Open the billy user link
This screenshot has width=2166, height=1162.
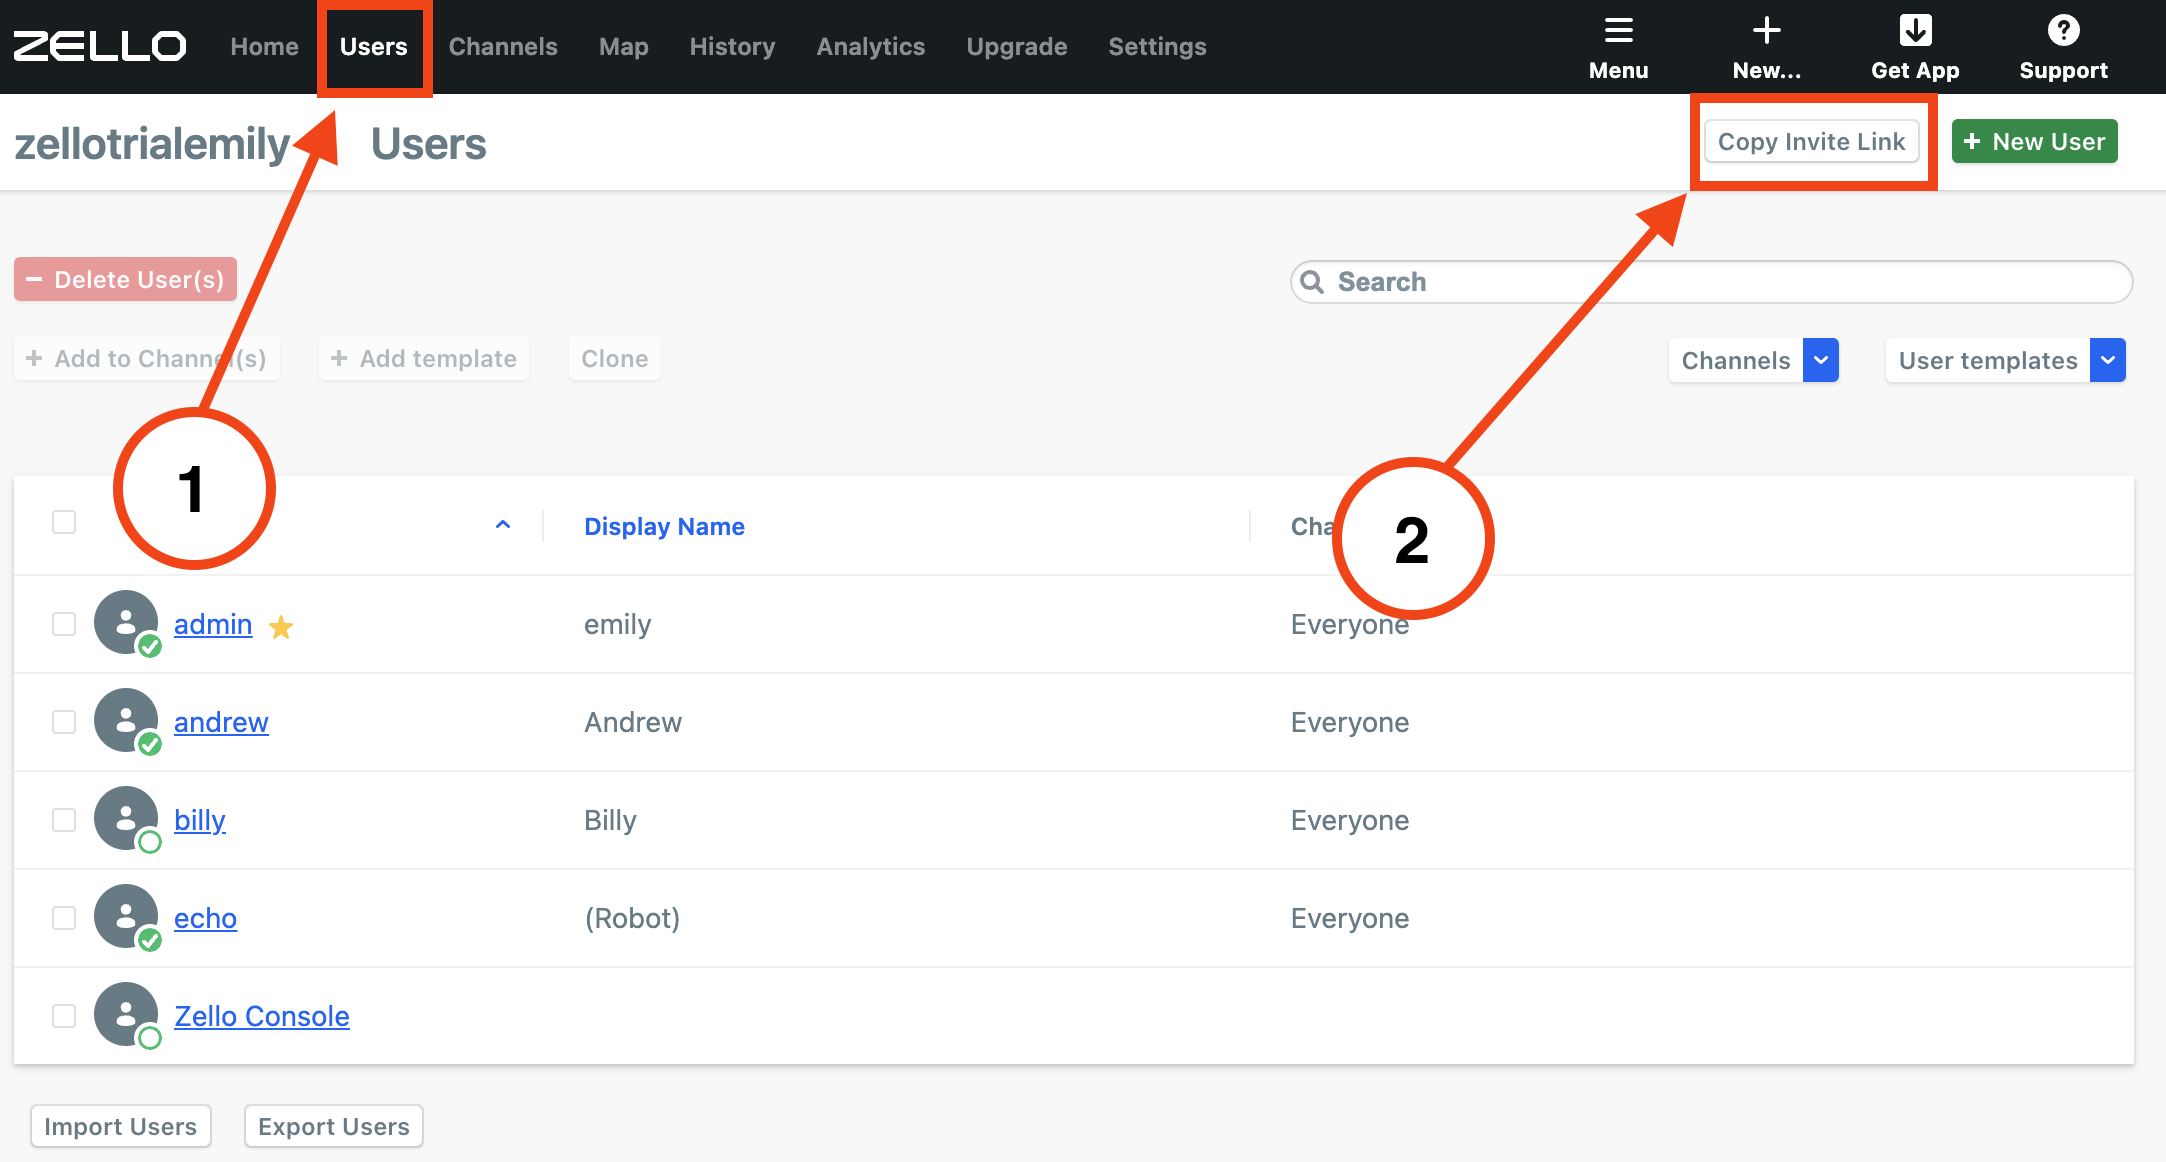click(x=200, y=820)
